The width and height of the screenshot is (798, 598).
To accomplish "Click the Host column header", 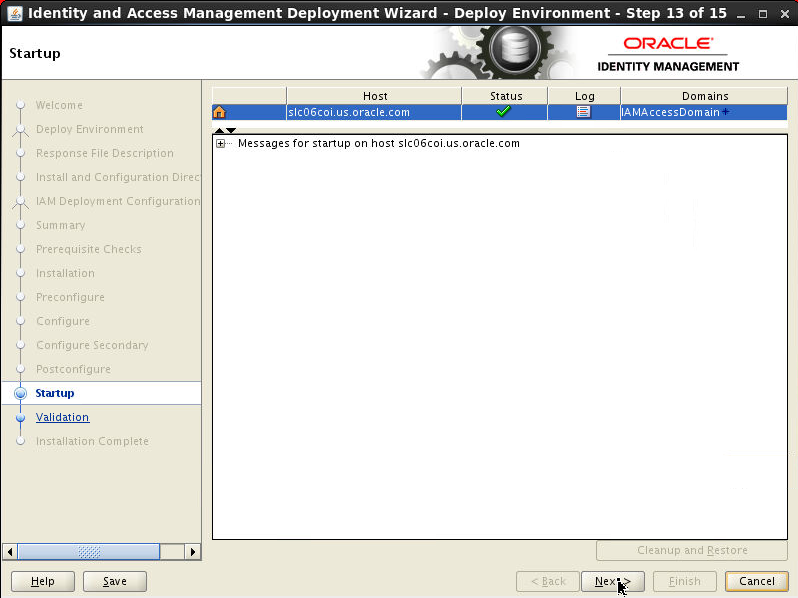I will [375, 96].
